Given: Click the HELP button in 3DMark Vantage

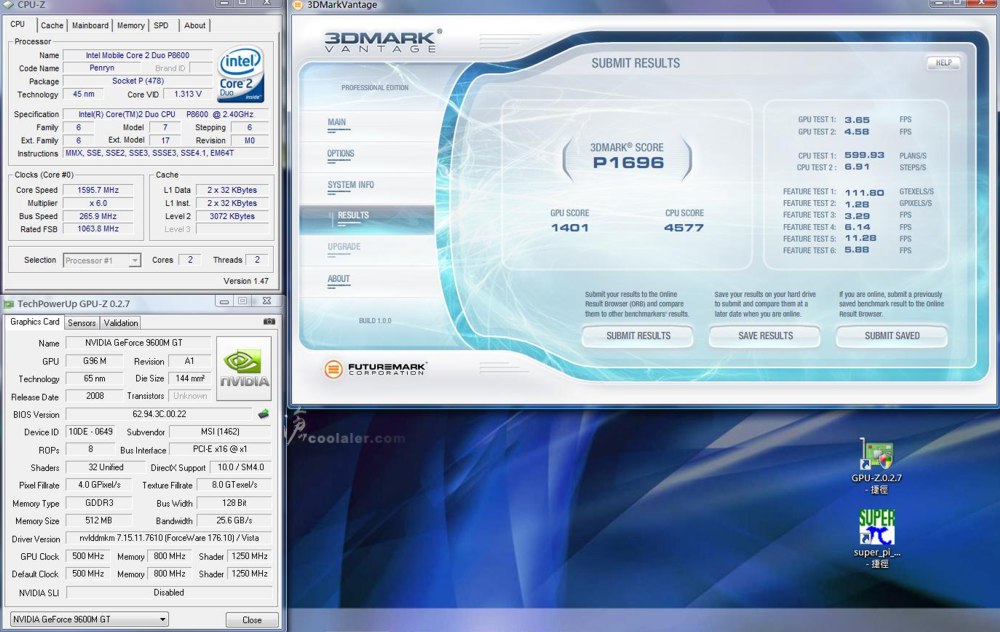Looking at the screenshot, I should 943,63.
